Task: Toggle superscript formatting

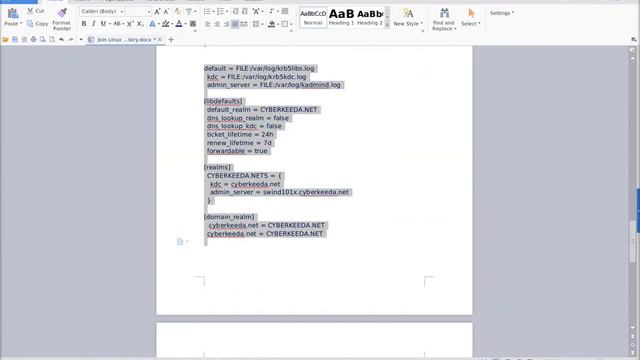Action: pos(129,24)
